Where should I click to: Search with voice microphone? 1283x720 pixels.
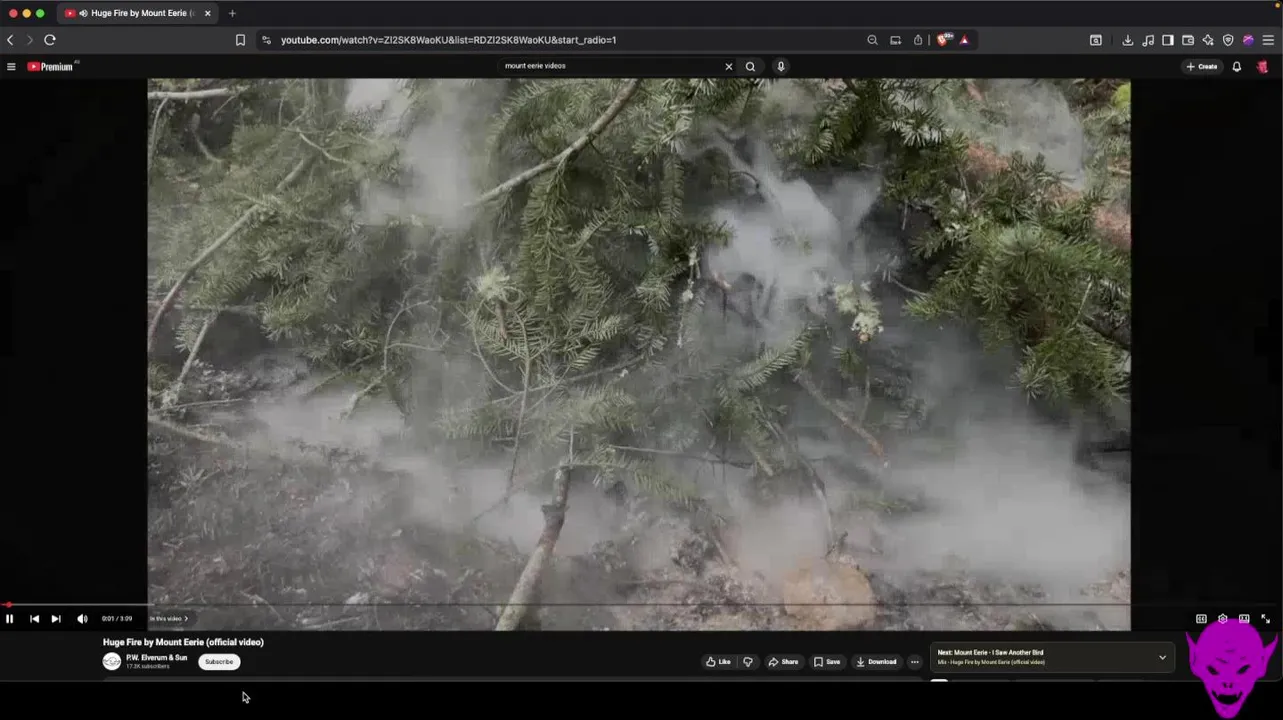point(781,67)
